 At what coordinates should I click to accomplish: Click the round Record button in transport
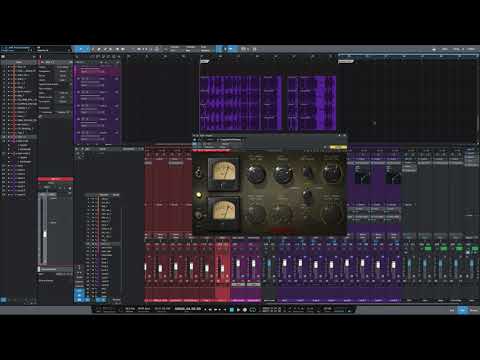245,310
